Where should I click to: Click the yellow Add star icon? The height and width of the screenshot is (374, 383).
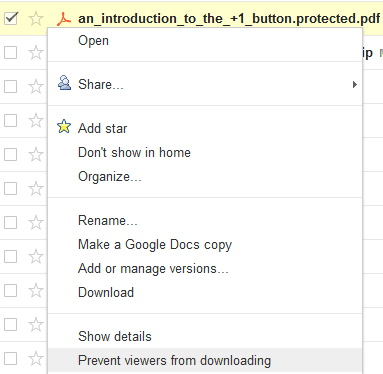(x=64, y=127)
